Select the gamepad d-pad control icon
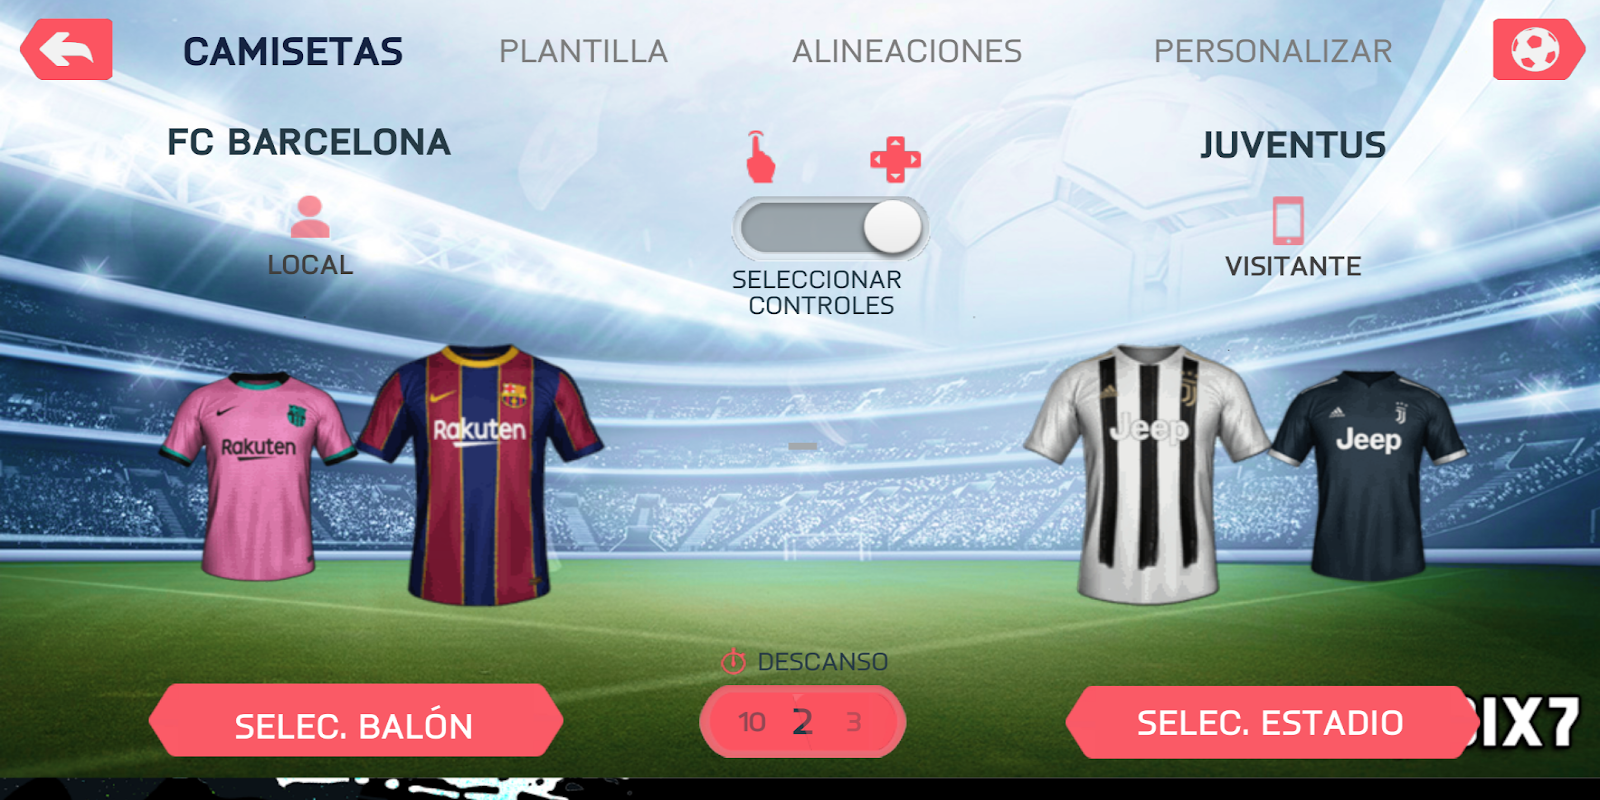The height and width of the screenshot is (800, 1600). tap(895, 159)
